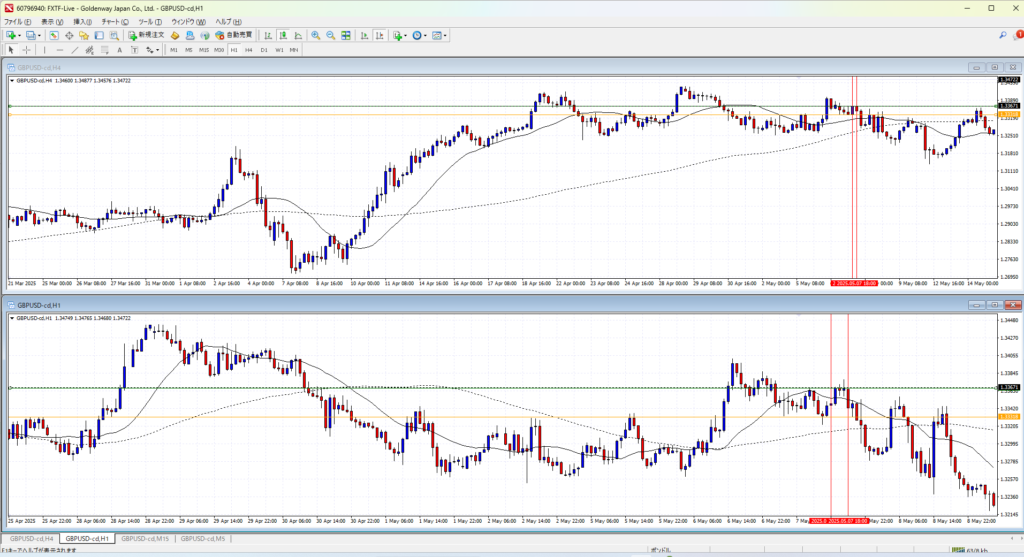The width and height of the screenshot is (1024, 557).
Task: Tile chart windows using the toolbar icon
Action: [346, 35]
